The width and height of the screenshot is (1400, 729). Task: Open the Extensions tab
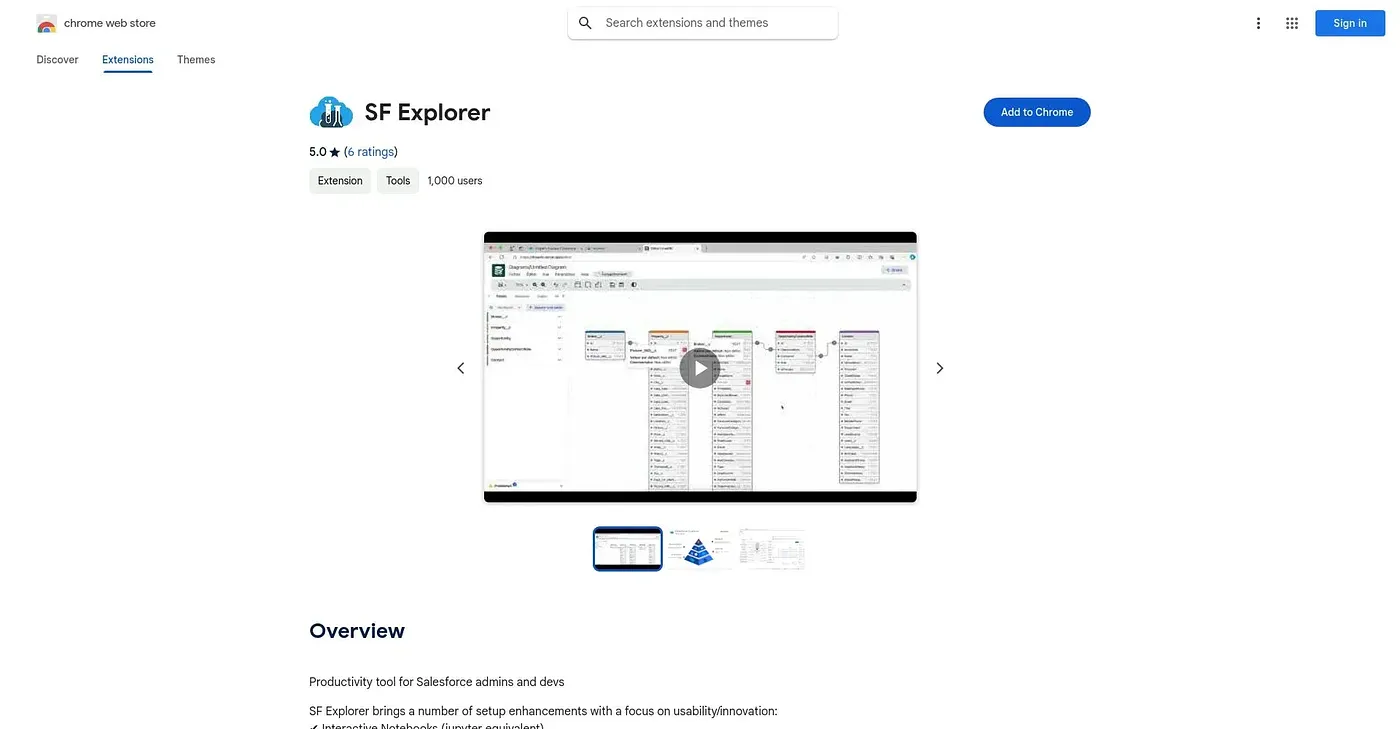tap(128, 60)
